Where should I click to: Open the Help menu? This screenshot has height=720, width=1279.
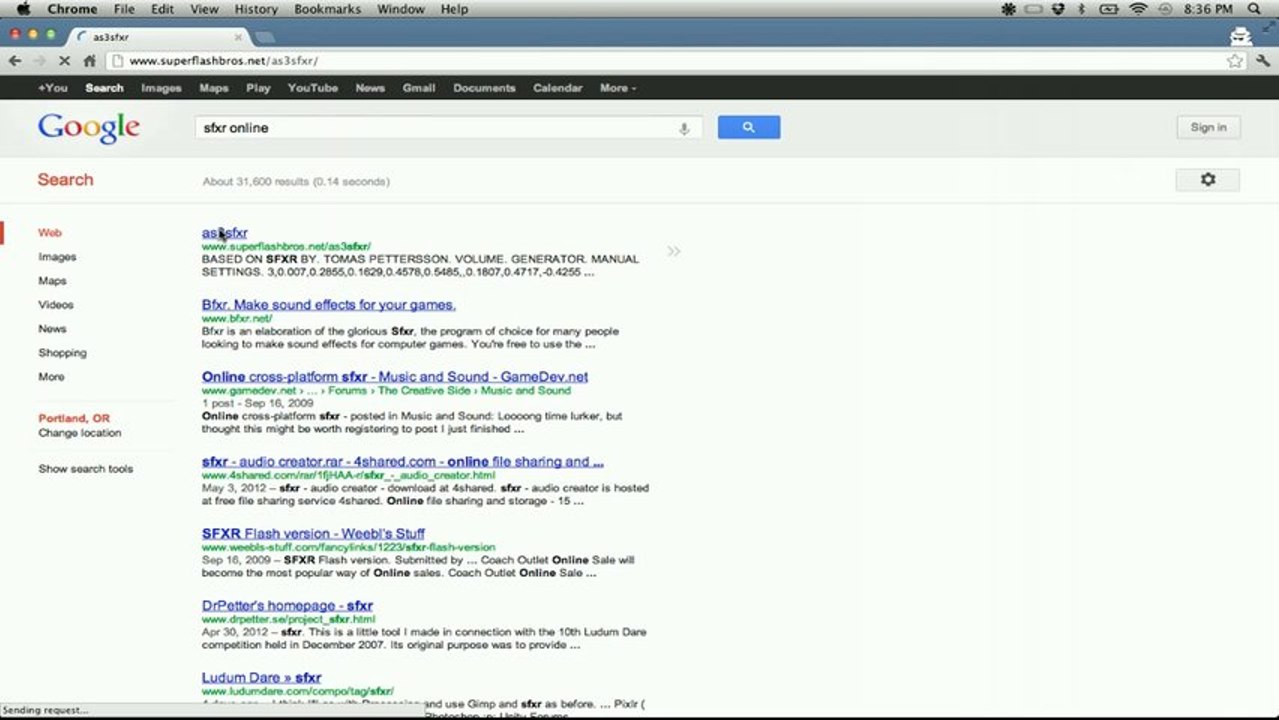tap(454, 9)
